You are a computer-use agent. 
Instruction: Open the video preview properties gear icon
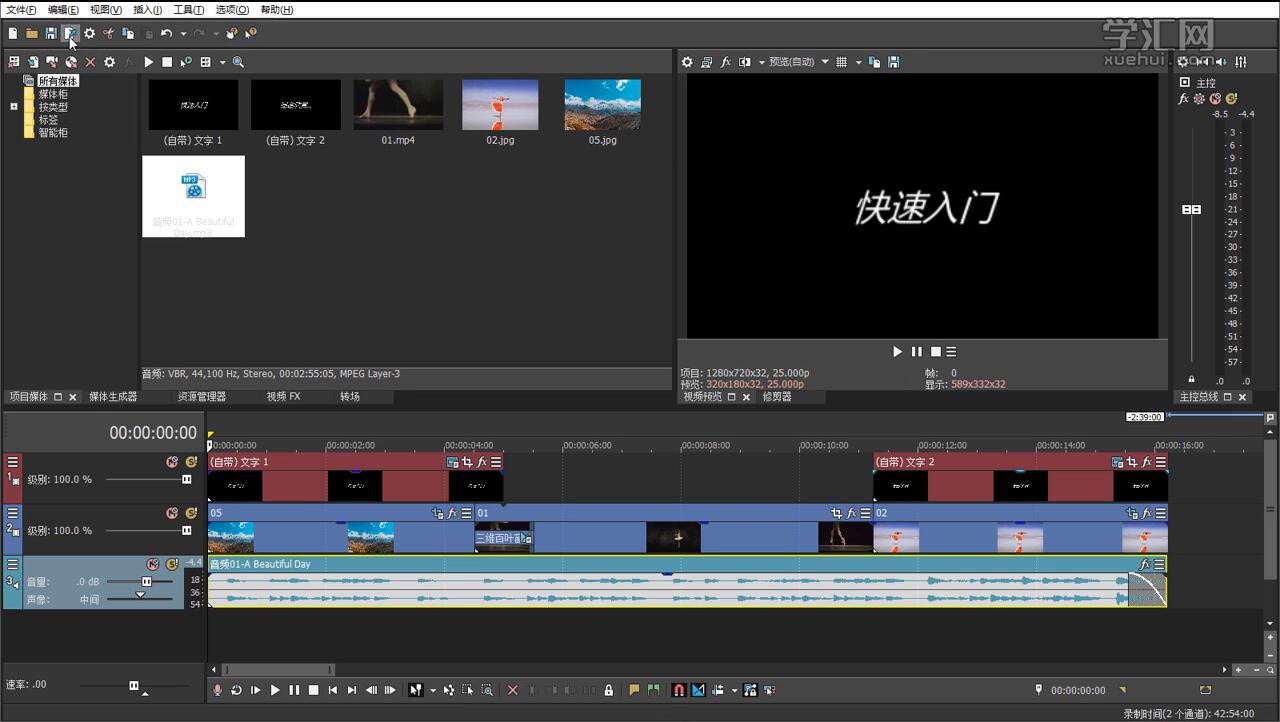pos(687,62)
